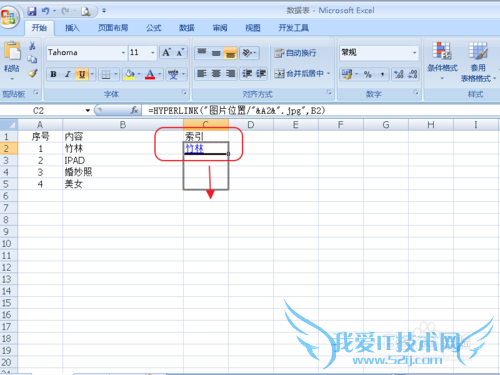Customize the quick access toolbar
The height and width of the screenshot is (375, 500).
pyautogui.click(x=104, y=11)
